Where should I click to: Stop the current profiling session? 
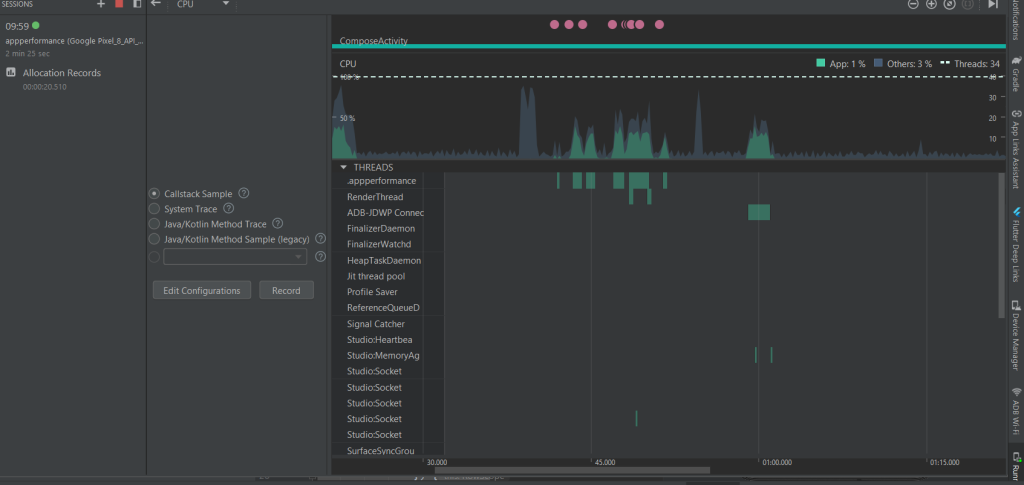coord(119,4)
